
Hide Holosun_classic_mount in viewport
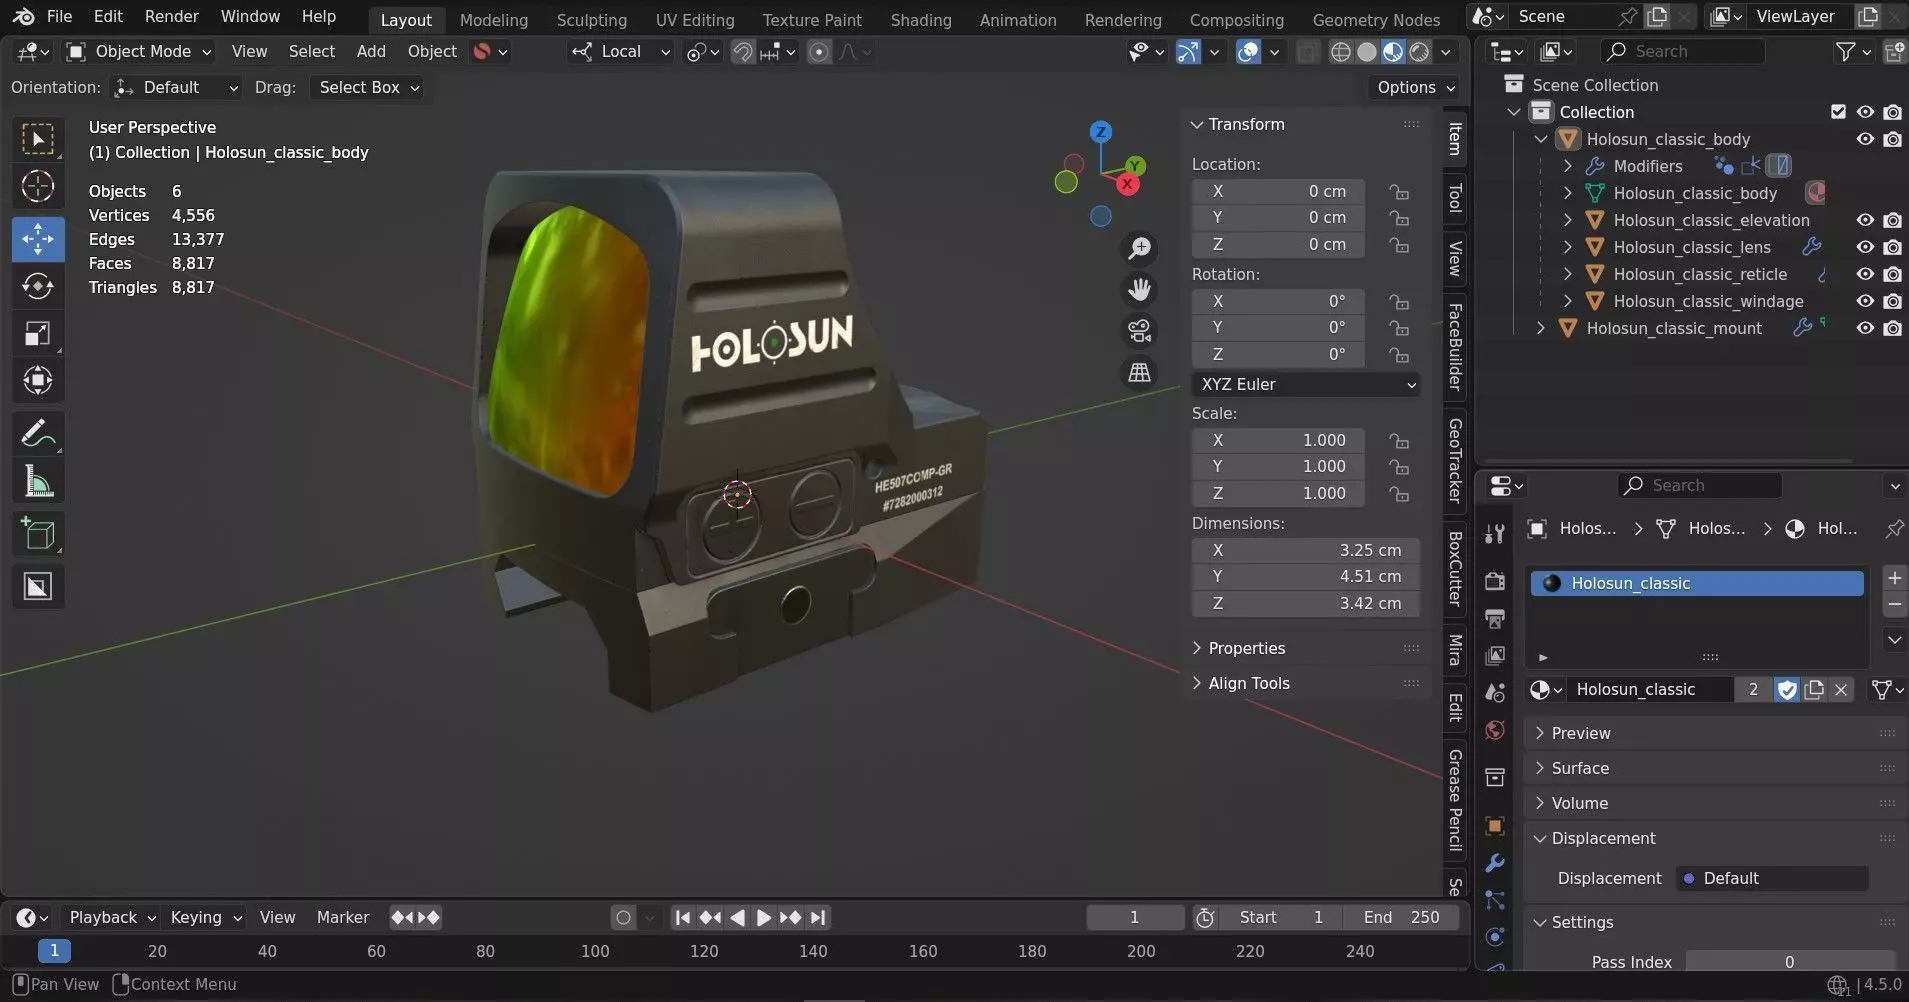pos(1865,328)
